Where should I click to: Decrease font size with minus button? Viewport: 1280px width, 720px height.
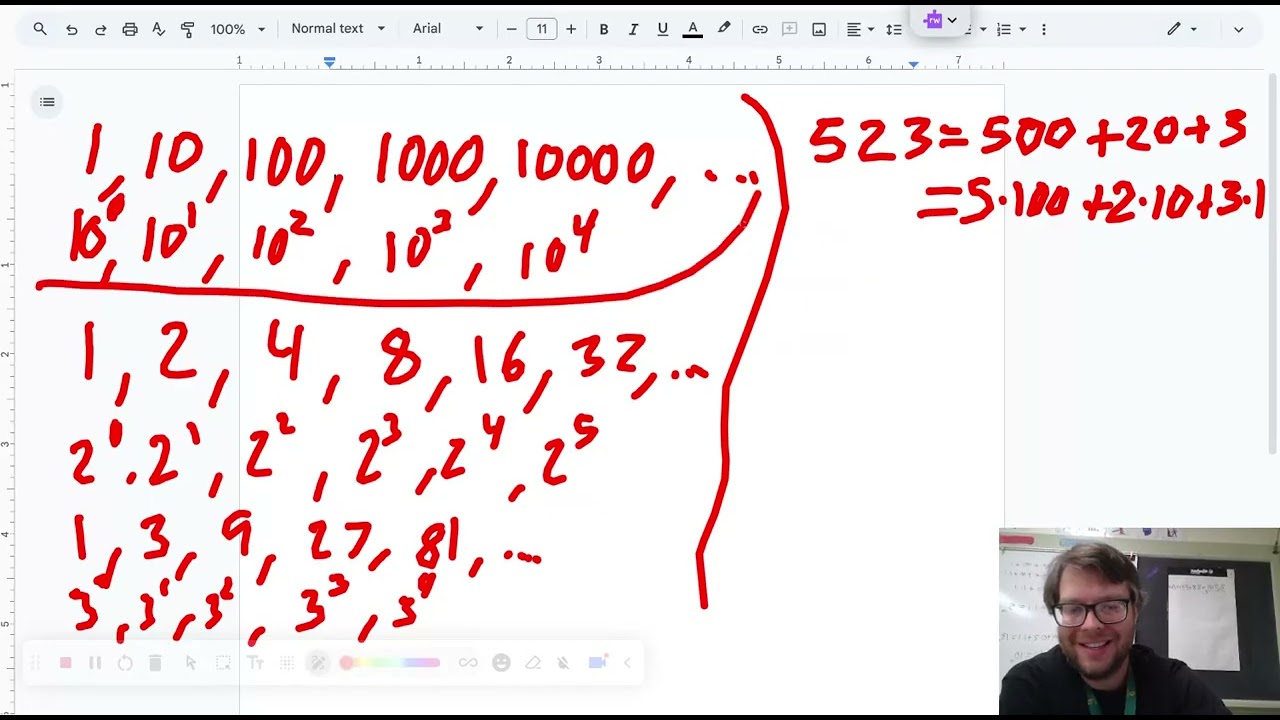tap(512, 29)
